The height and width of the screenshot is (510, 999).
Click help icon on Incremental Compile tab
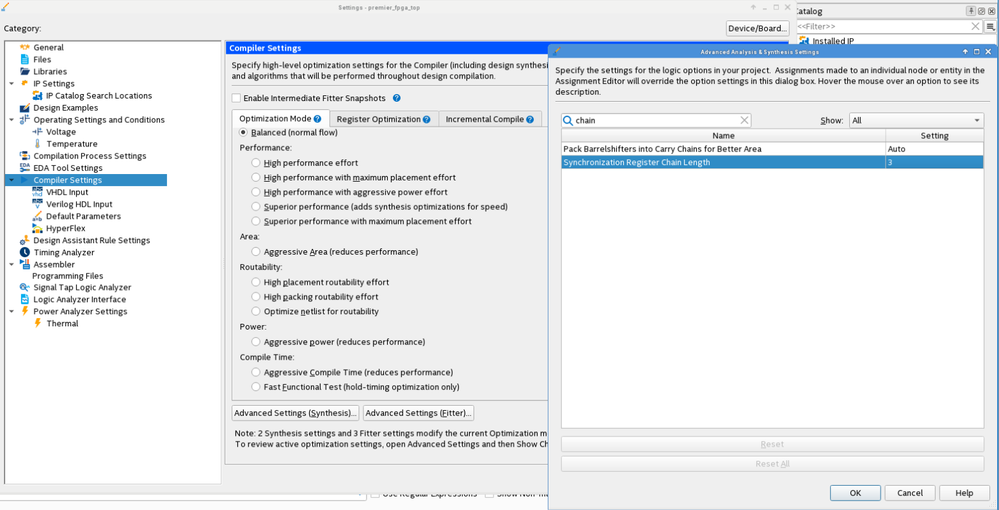(x=529, y=119)
